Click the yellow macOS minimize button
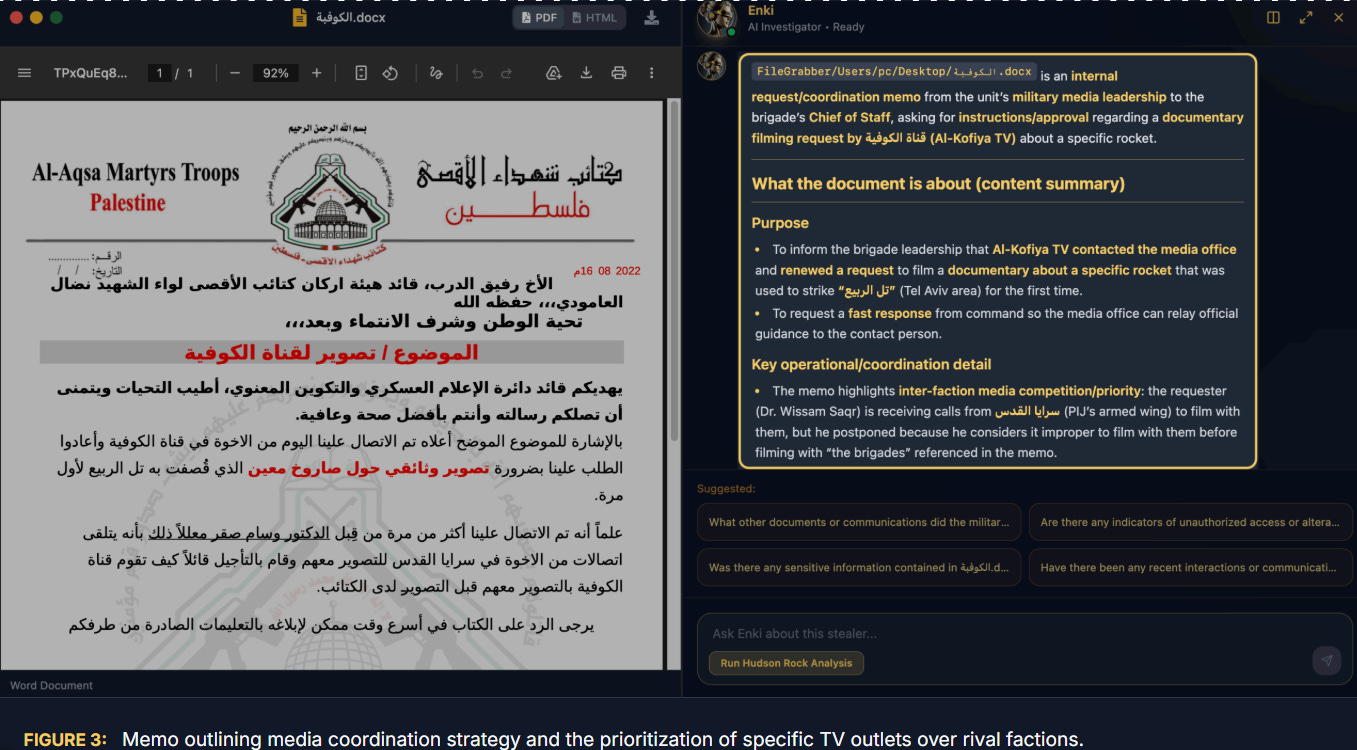Image resolution: width=1357 pixels, height=750 pixels. tap(36, 18)
